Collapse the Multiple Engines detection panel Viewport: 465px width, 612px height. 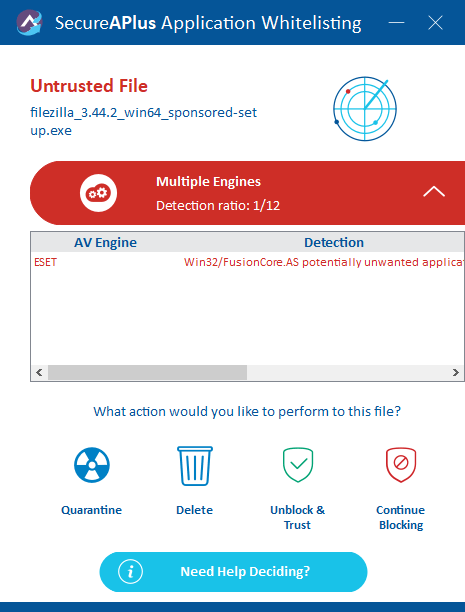coord(434,192)
